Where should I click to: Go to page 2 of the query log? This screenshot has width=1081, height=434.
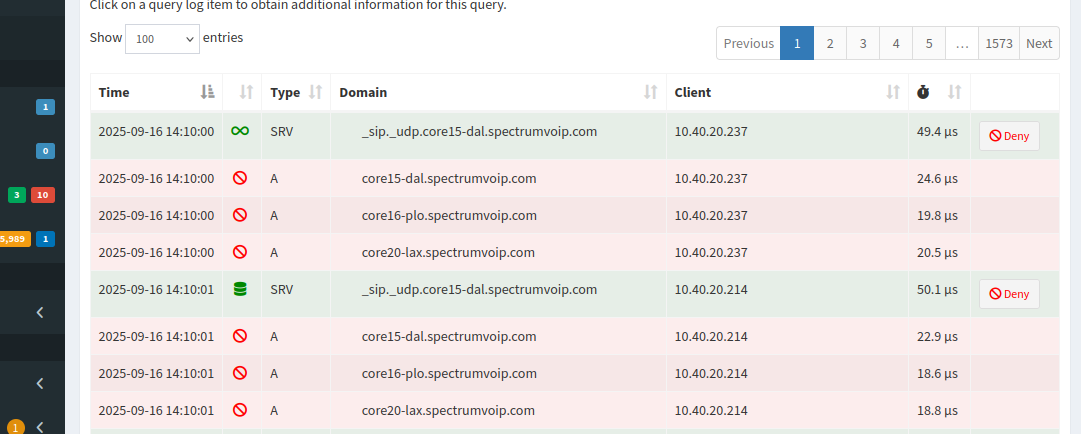point(829,43)
